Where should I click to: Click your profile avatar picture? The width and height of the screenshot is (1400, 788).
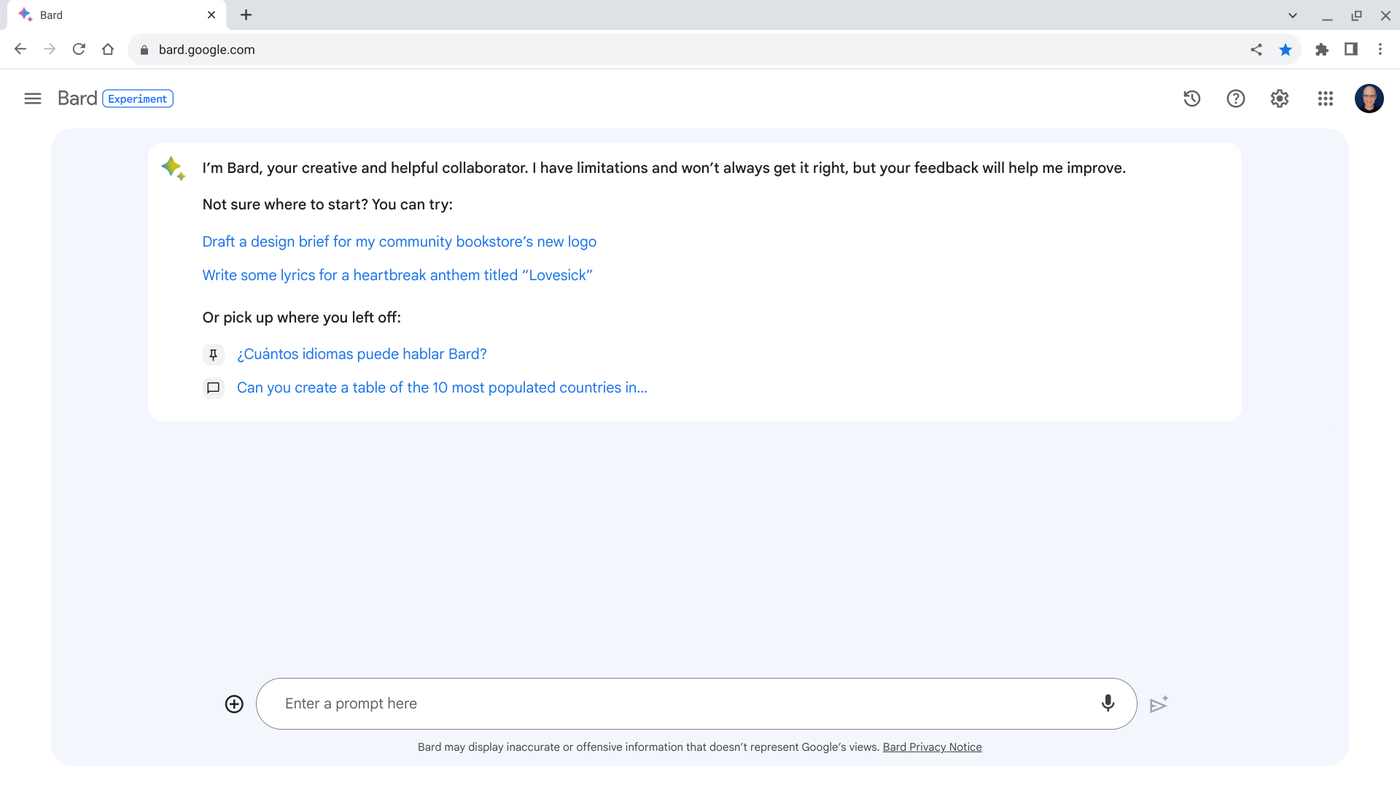point(1368,98)
